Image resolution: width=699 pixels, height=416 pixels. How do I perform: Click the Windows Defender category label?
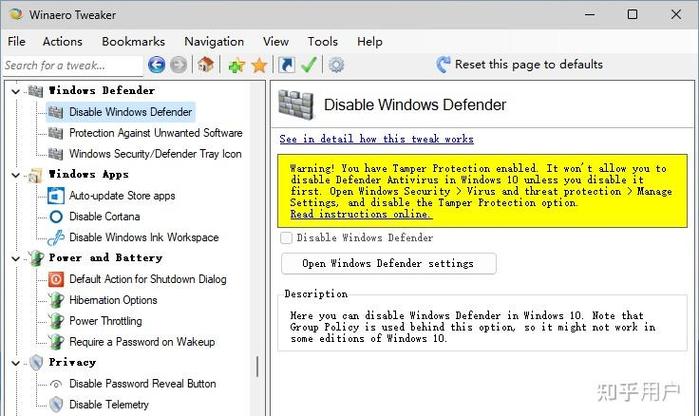click(102, 91)
